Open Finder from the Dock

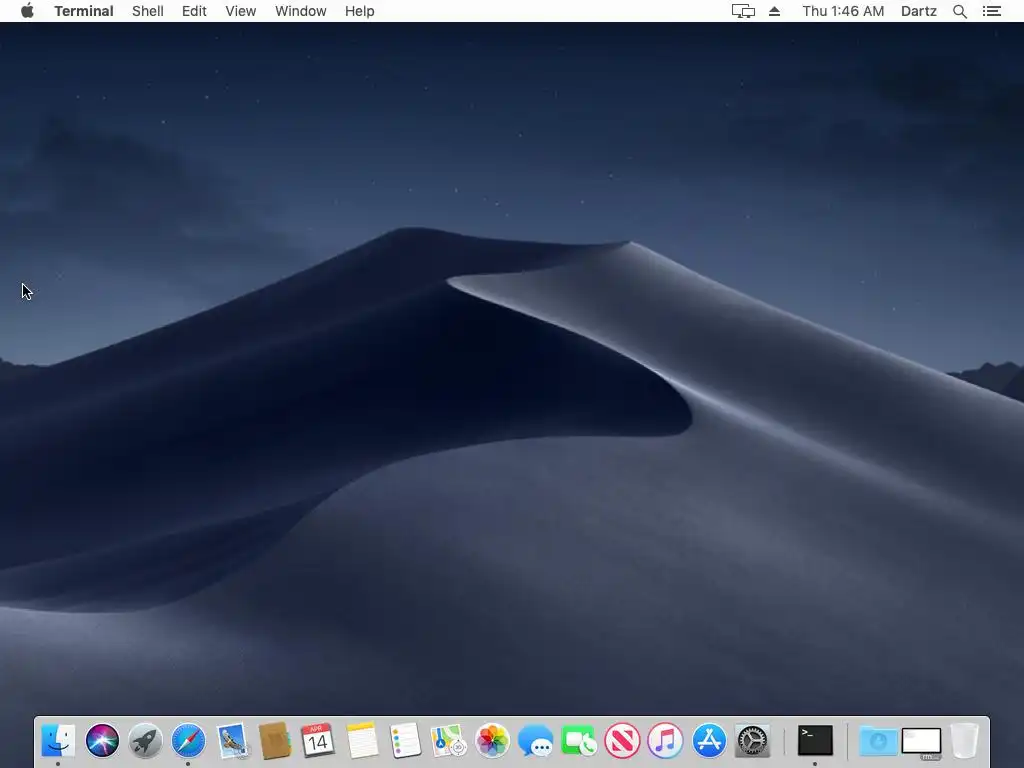tap(58, 741)
